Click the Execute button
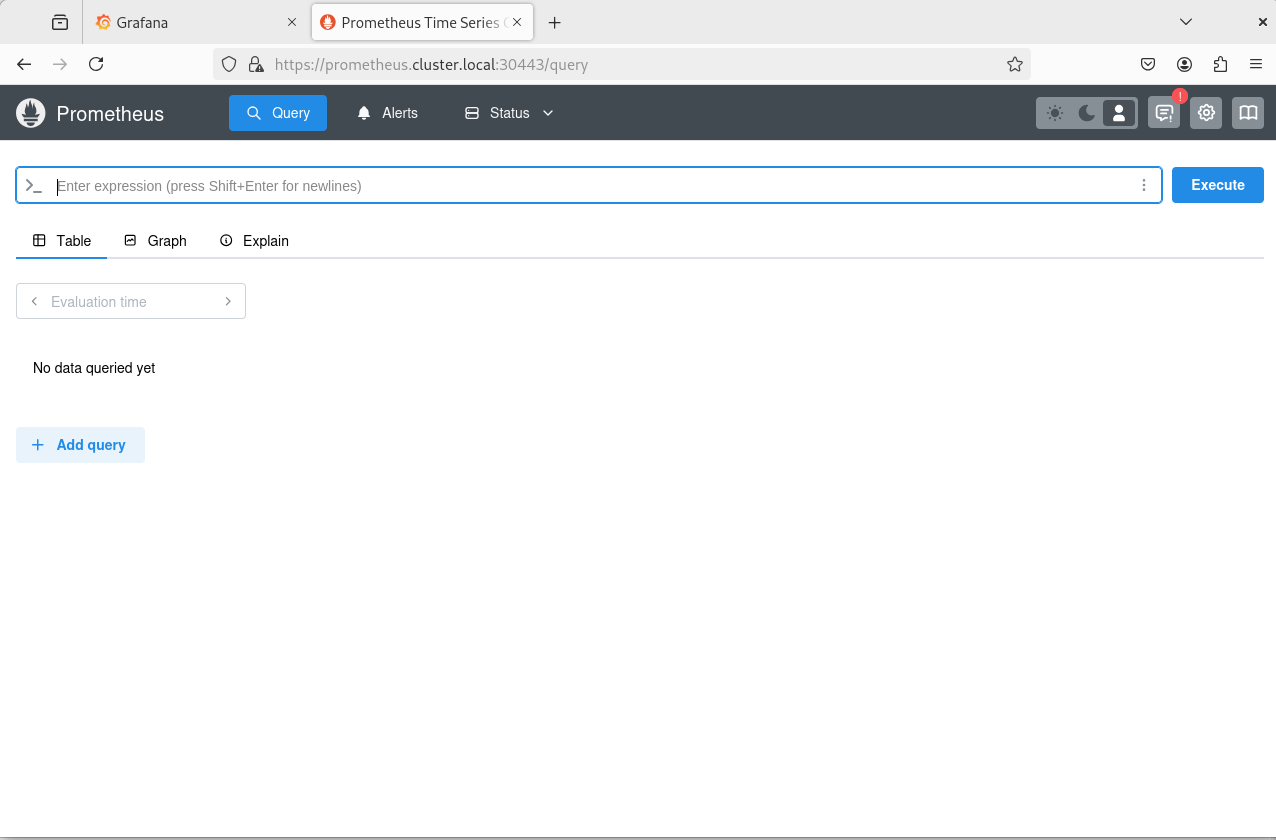Image resolution: width=1276 pixels, height=840 pixels. click(x=1217, y=185)
